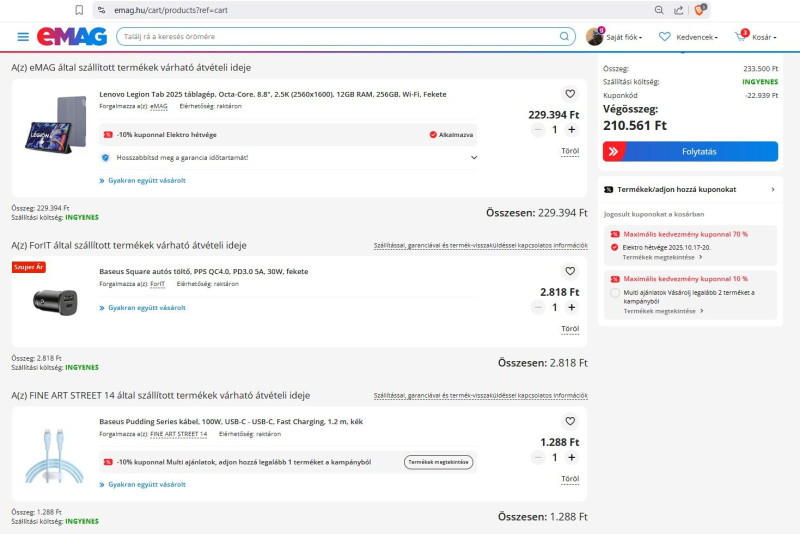800x534 pixels.
Task: Click coupon icon beside Maximális kedvezmény 10 %
Action: (615, 279)
